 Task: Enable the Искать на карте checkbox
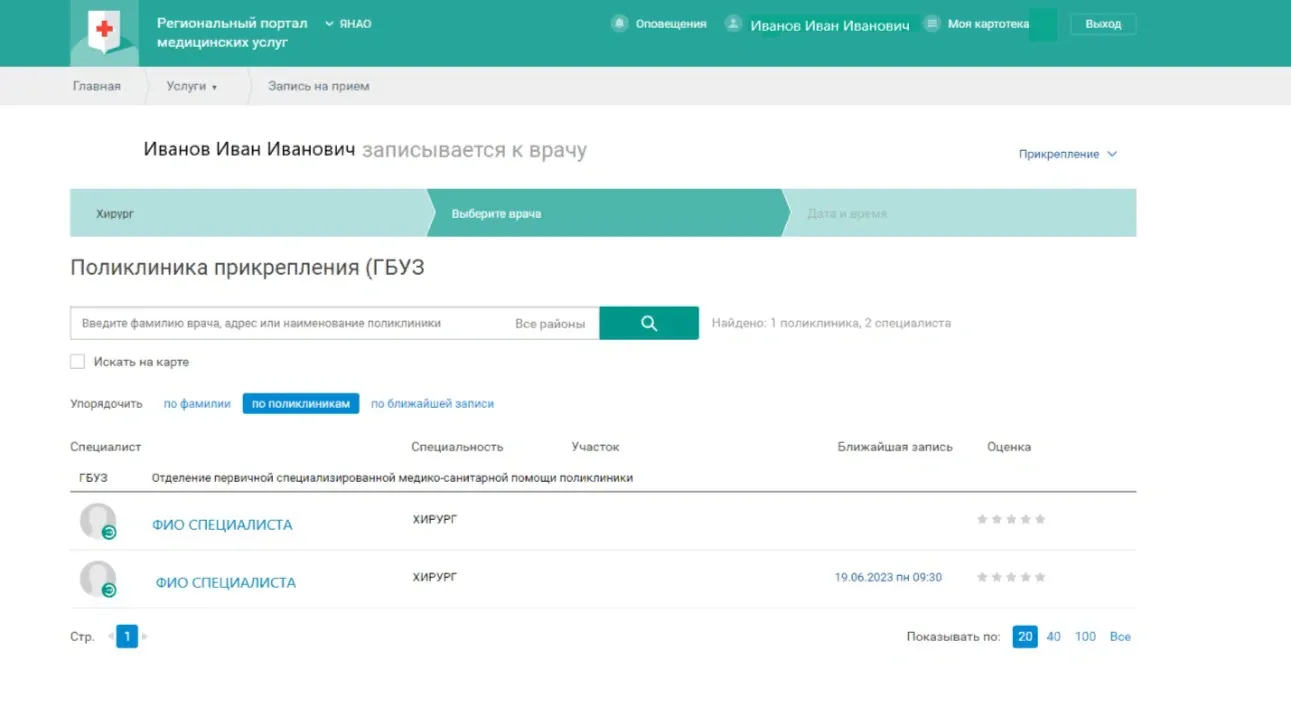click(77, 362)
